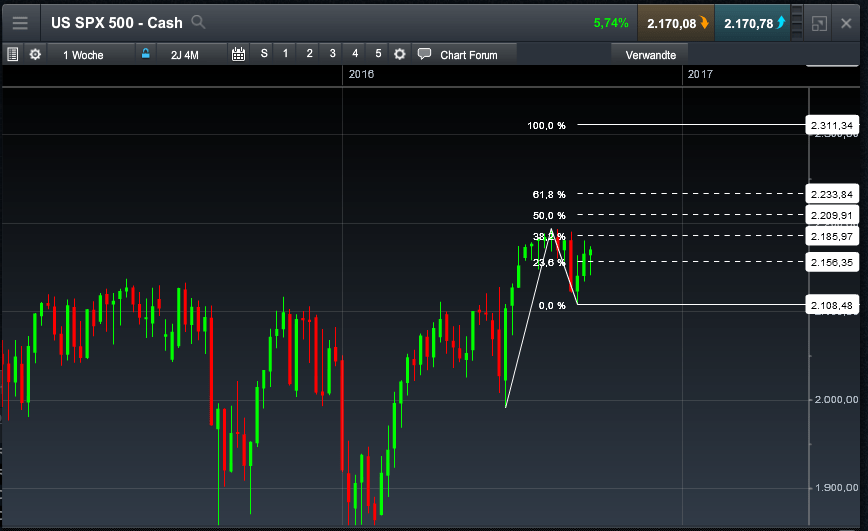
Task: Select chart preset 2
Action: [x=309, y=54]
